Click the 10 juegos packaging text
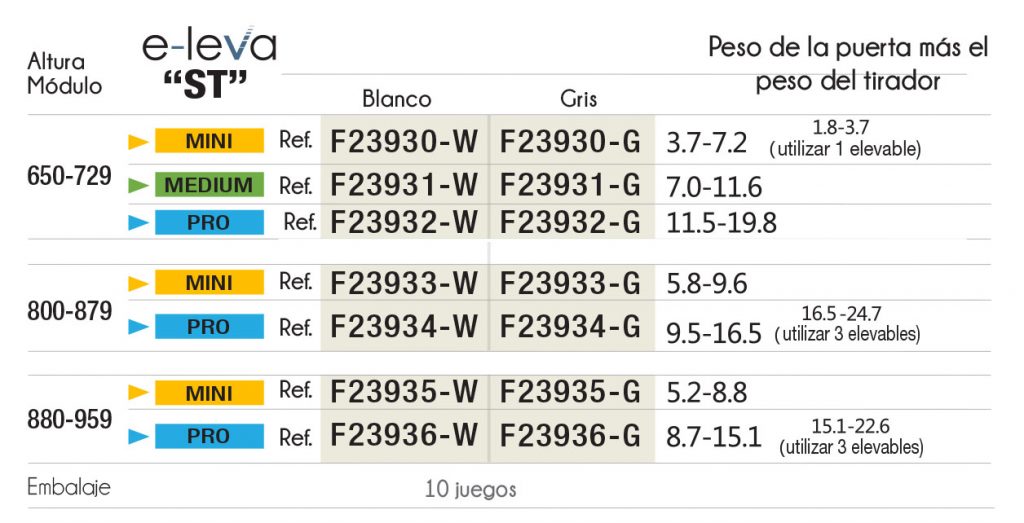This screenshot has height=523, width=1024. click(470, 490)
